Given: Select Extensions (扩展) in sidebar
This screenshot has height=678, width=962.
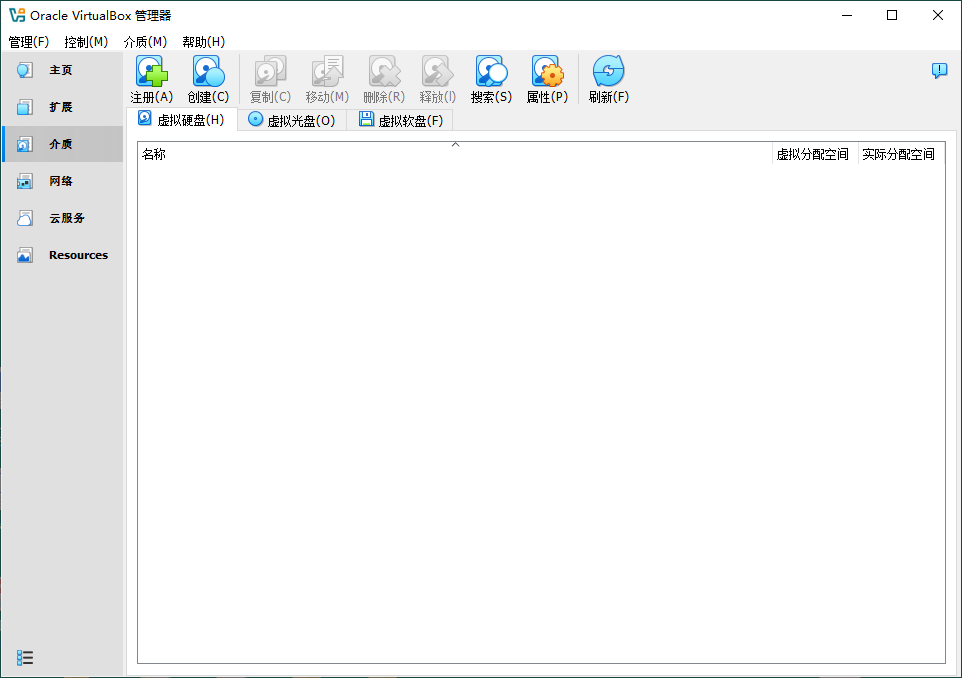Looking at the screenshot, I should tap(61, 107).
